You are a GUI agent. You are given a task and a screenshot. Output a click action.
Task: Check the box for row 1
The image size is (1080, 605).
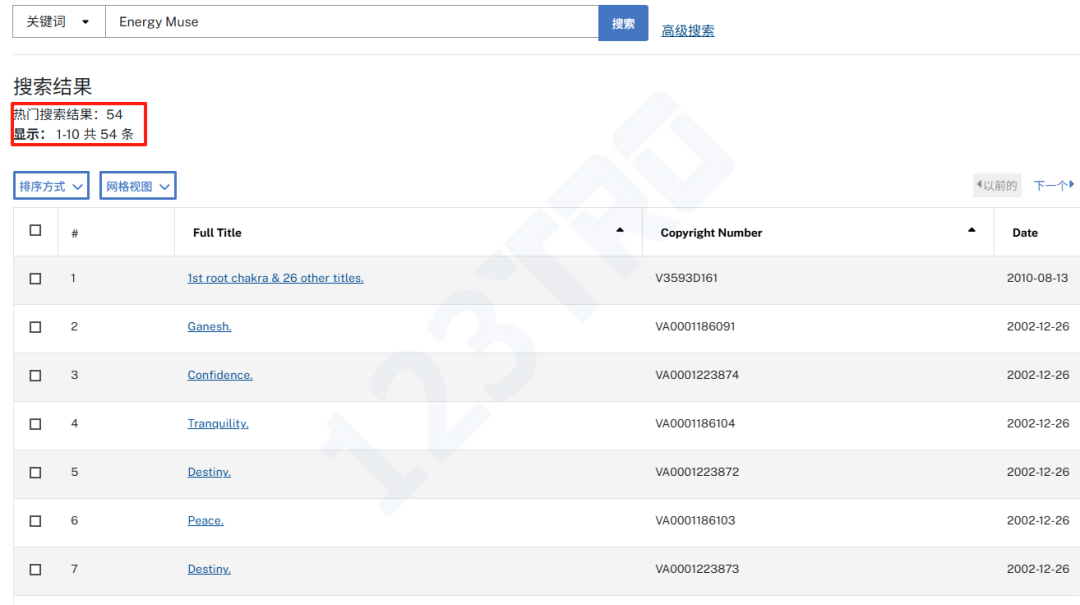tap(35, 278)
